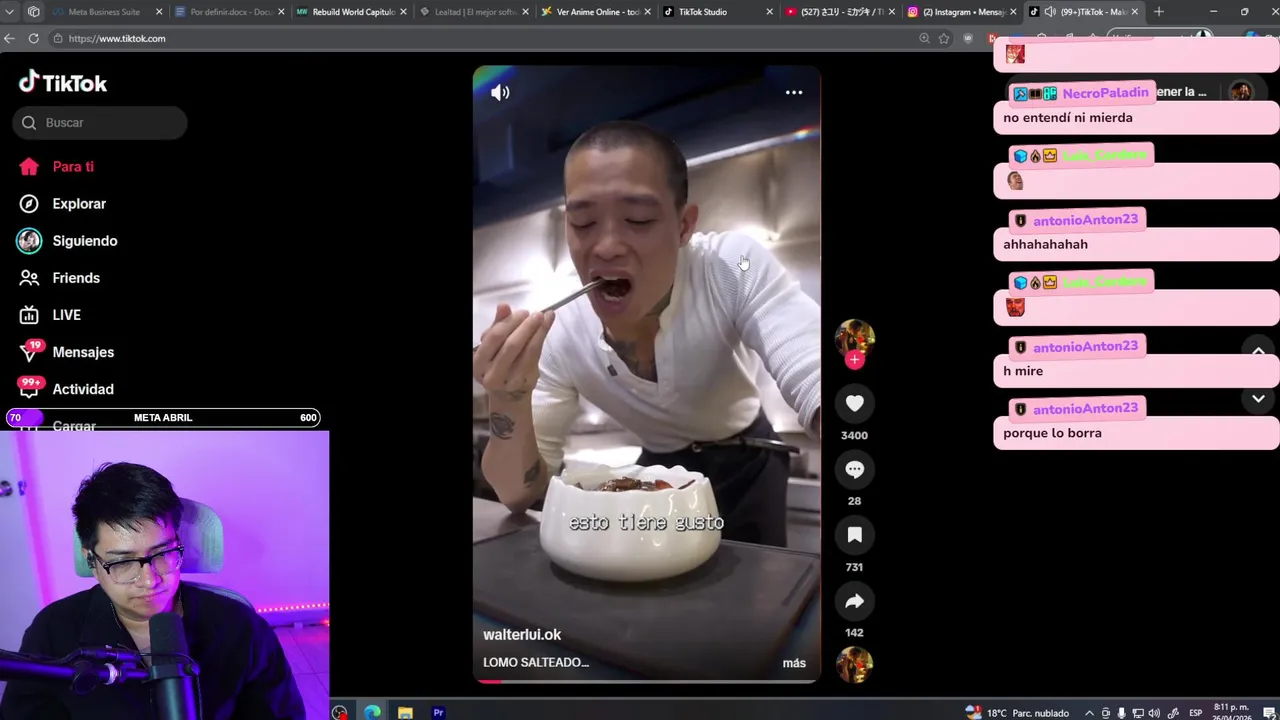Click the browser back arrow
Image resolution: width=1280 pixels, height=720 pixels.
pyautogui.click(x=9, y=38)
